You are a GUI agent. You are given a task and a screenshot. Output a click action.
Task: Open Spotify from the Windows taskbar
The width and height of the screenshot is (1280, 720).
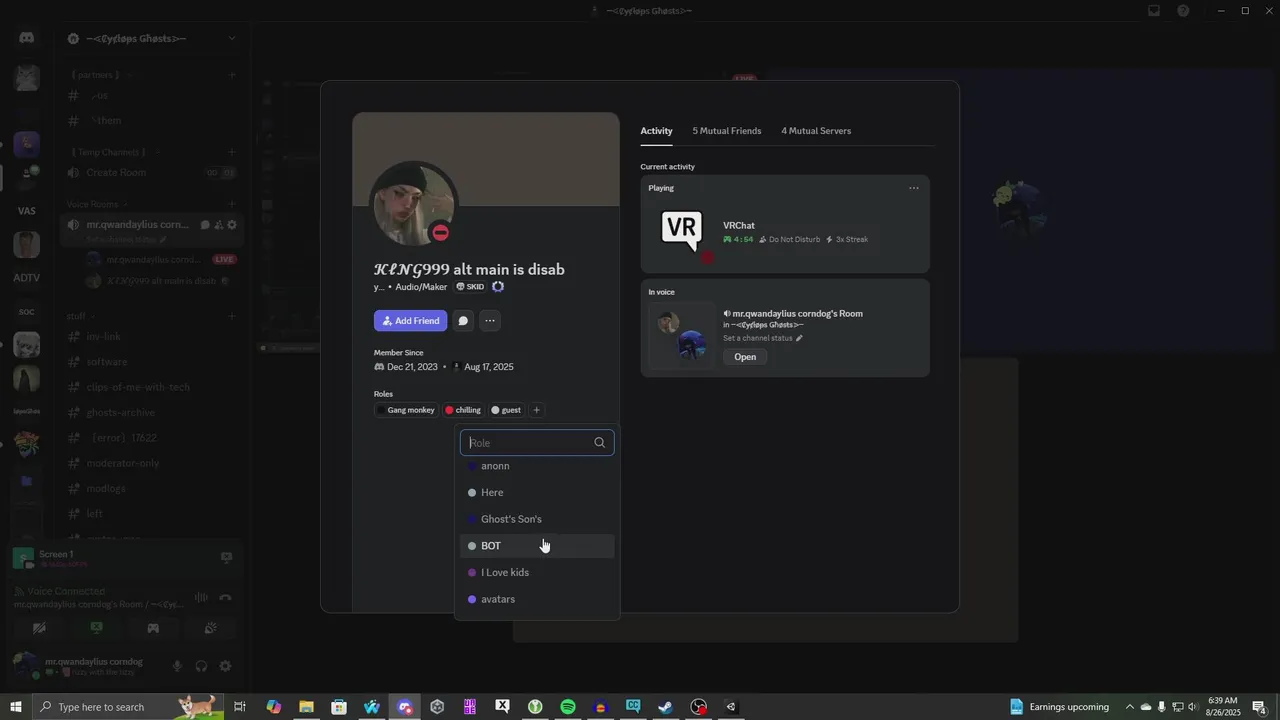(x=568, y=707)
